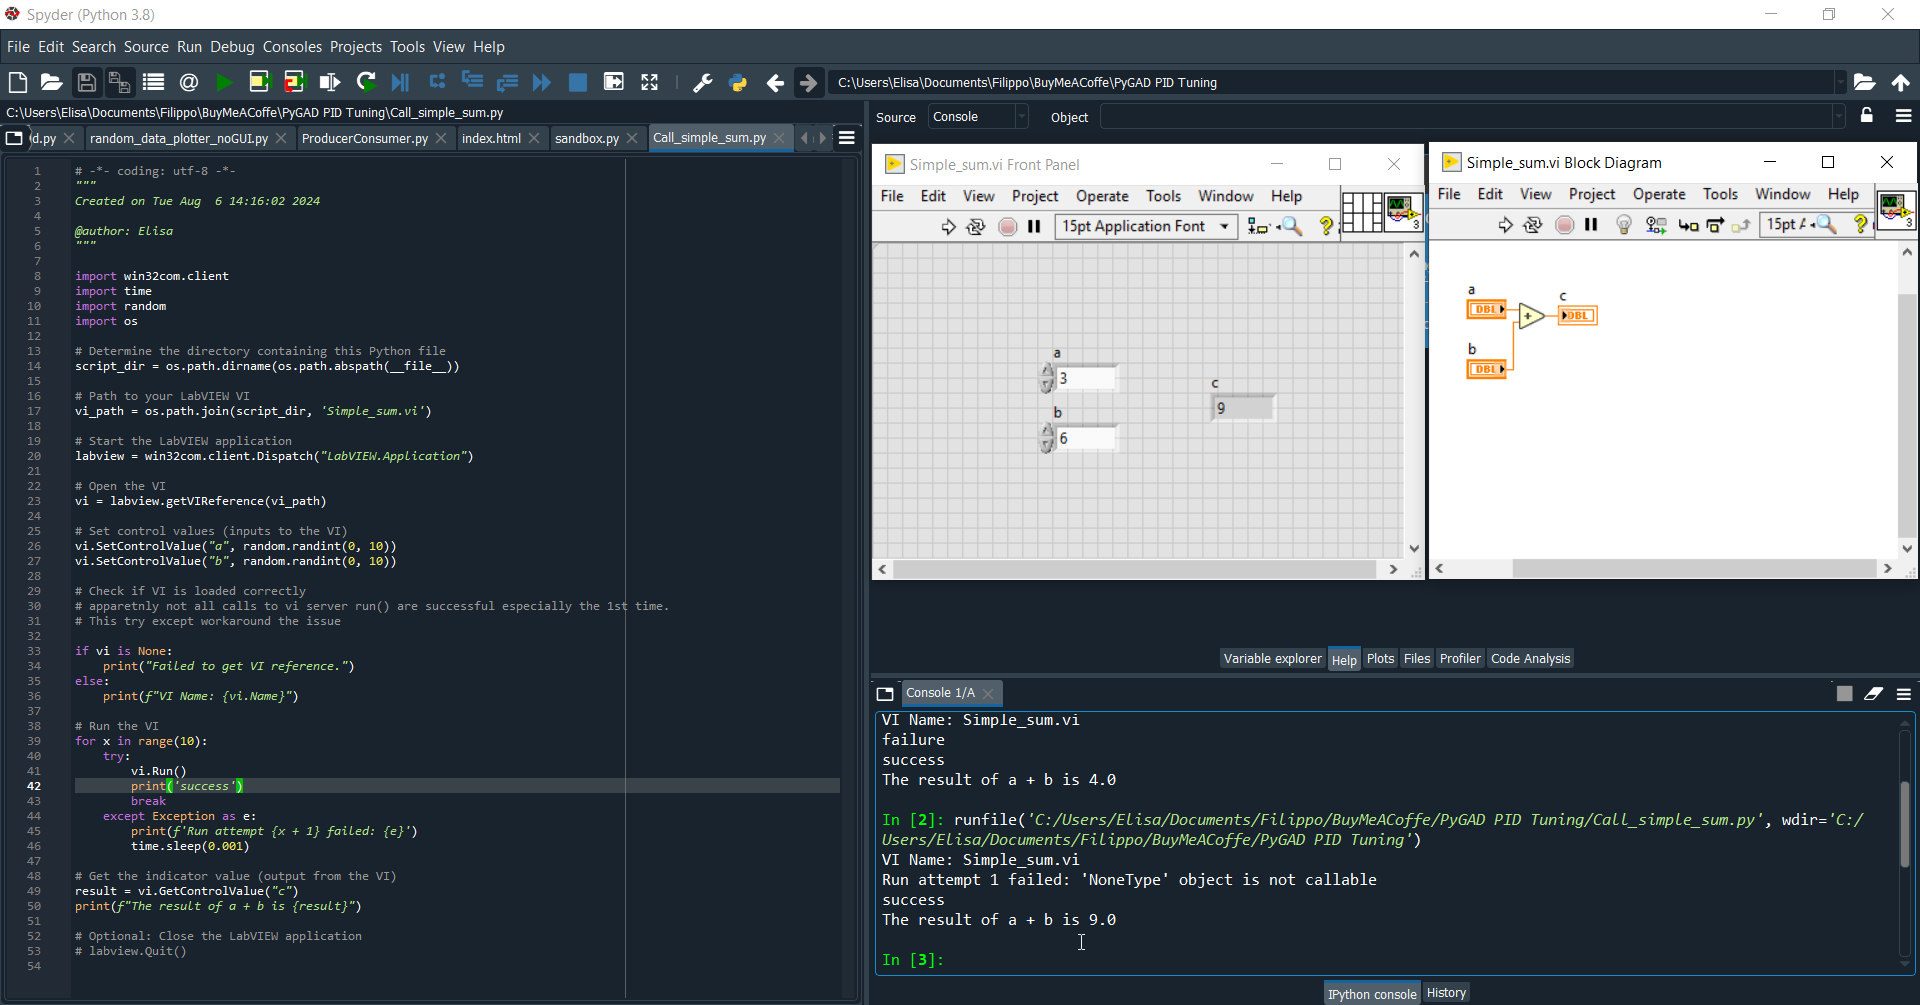Run cell and advance to next
This screenshot has width=1920, height=1005.
point(294,82)
